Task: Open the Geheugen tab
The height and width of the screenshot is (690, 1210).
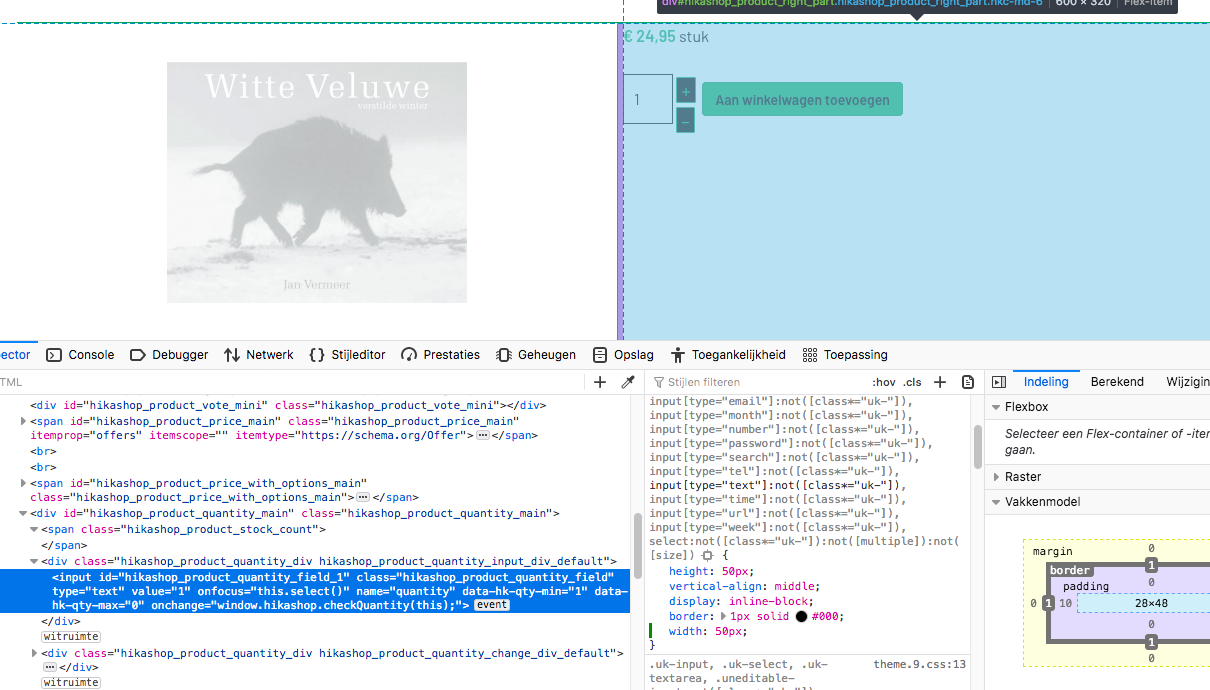Action: coord(536,355)
